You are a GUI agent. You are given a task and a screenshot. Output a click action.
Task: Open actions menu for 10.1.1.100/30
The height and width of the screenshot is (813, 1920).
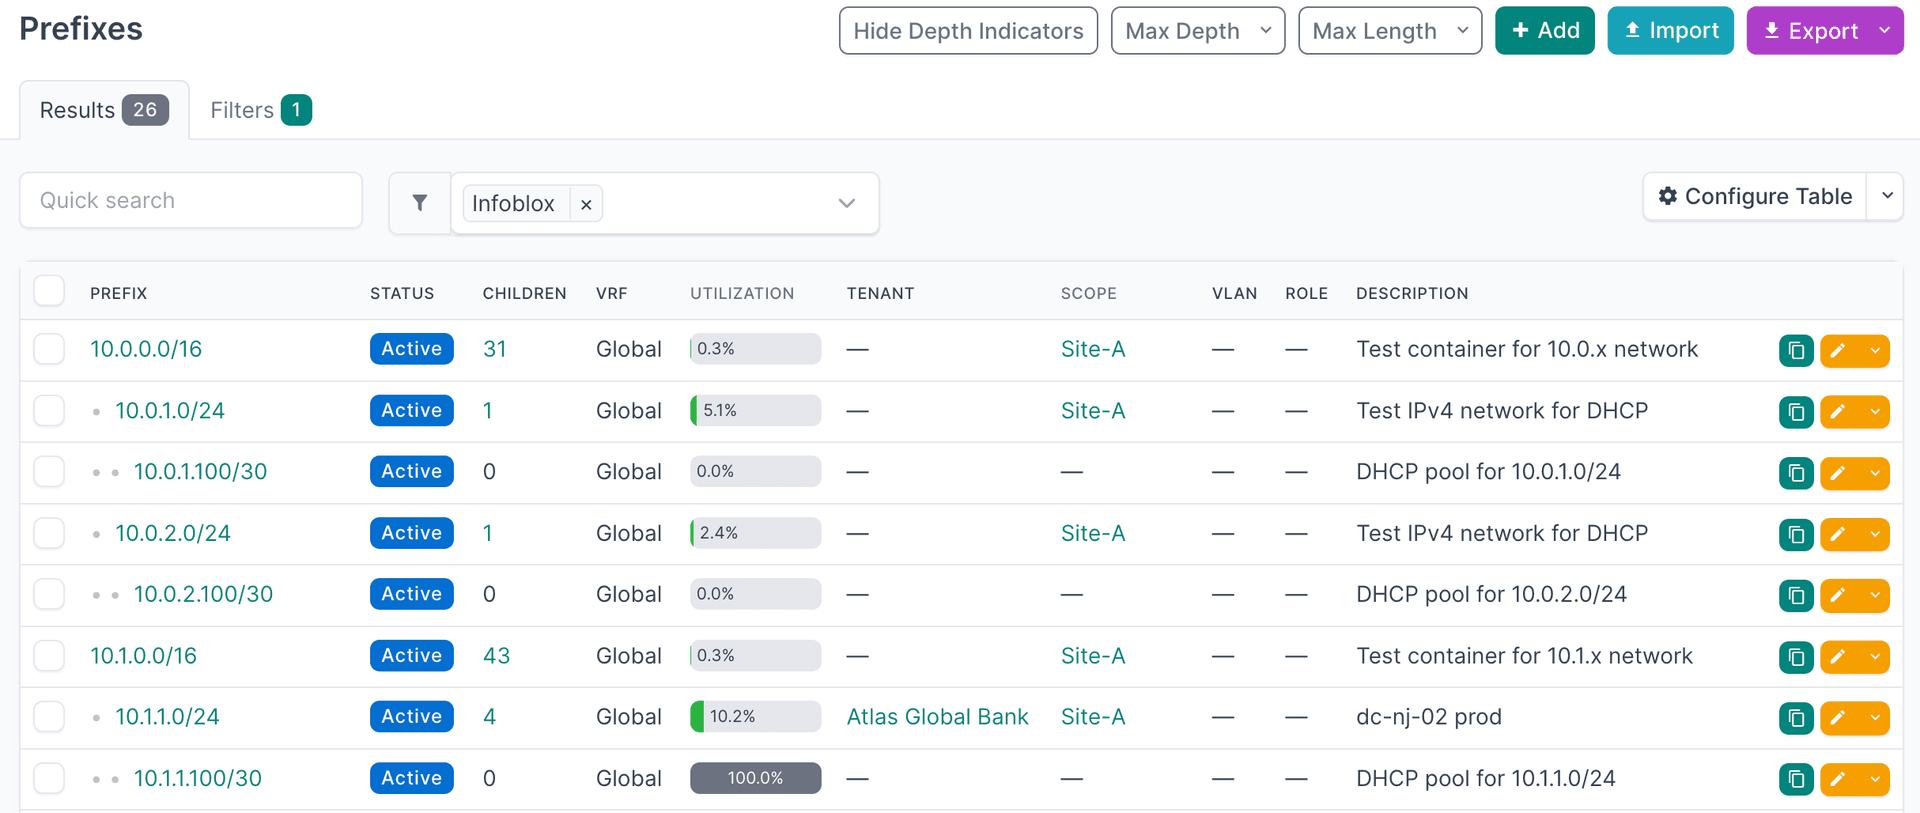coord(1875,779)
